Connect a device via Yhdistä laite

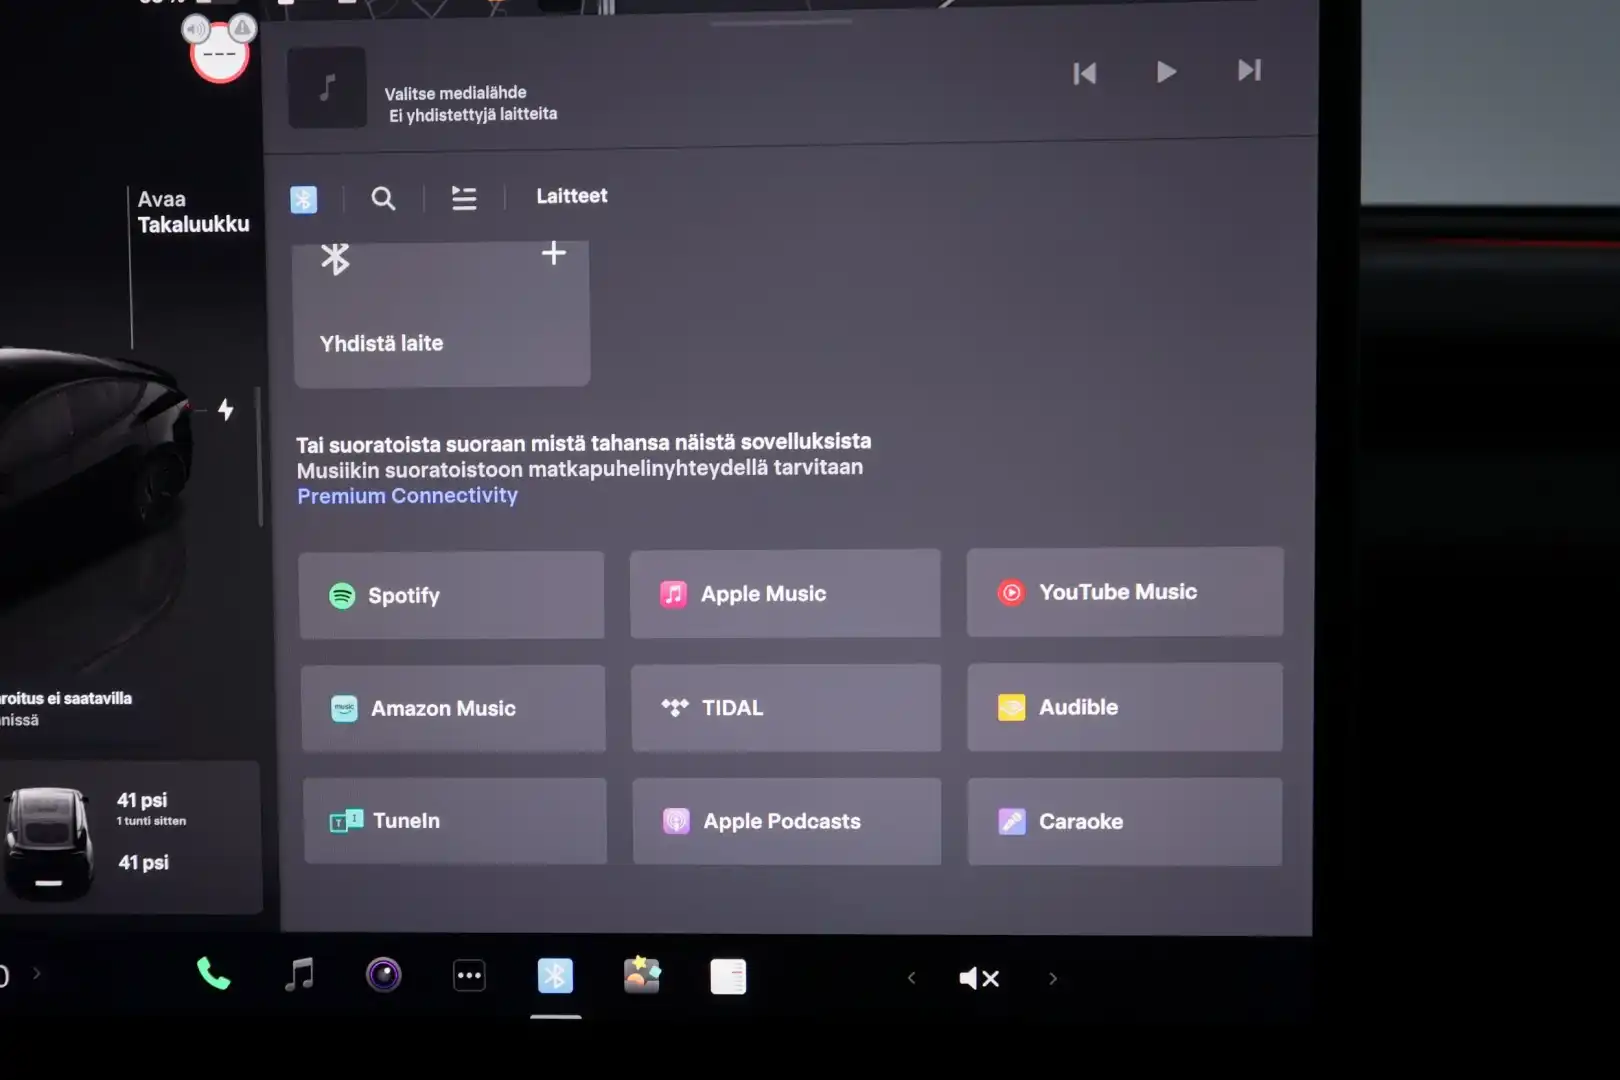[442, 313]
